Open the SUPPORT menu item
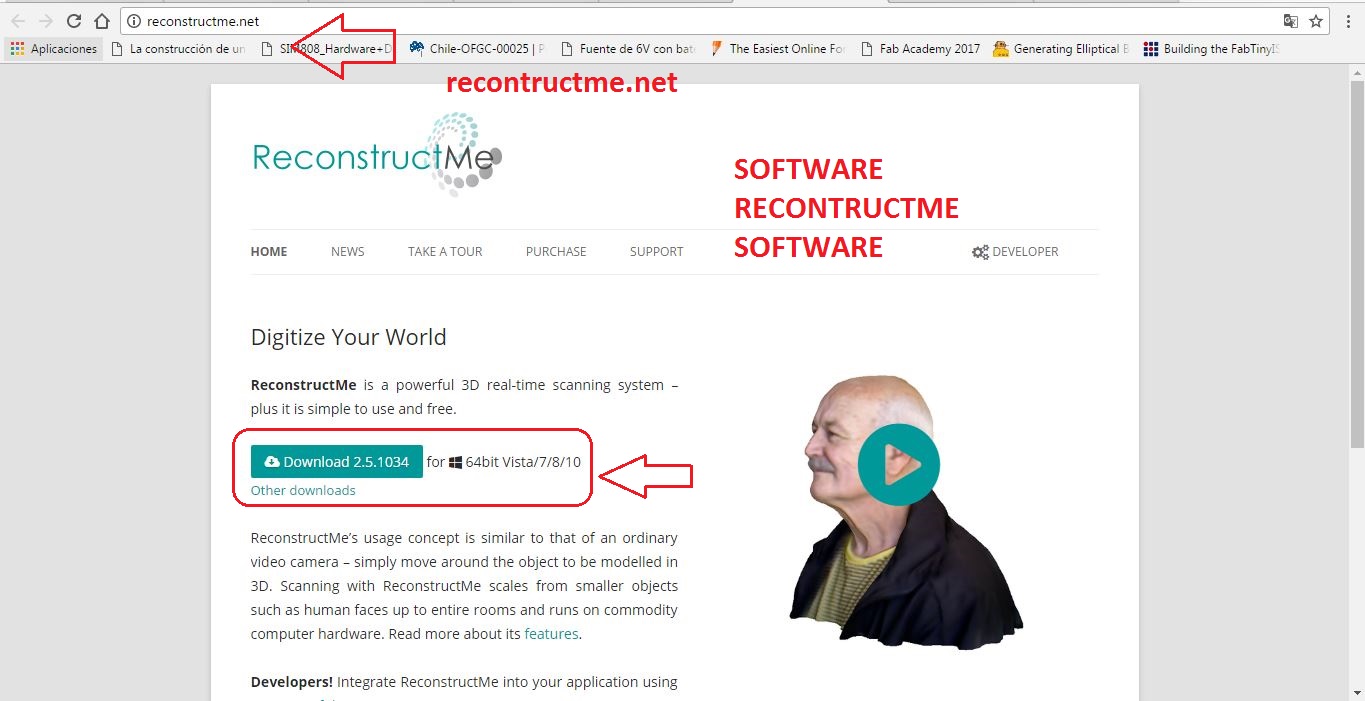 (x=657, y=252)
